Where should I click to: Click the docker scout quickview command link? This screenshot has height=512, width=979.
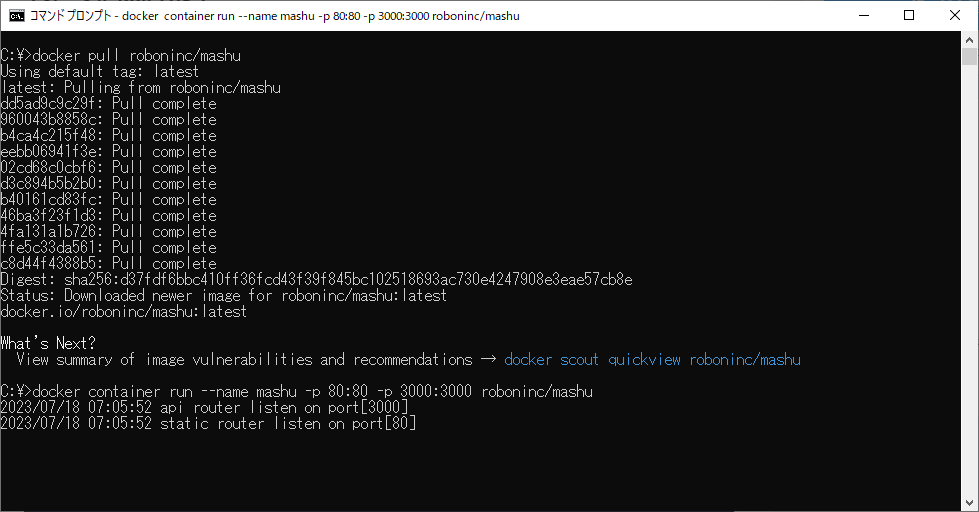(x=652, y=359)
